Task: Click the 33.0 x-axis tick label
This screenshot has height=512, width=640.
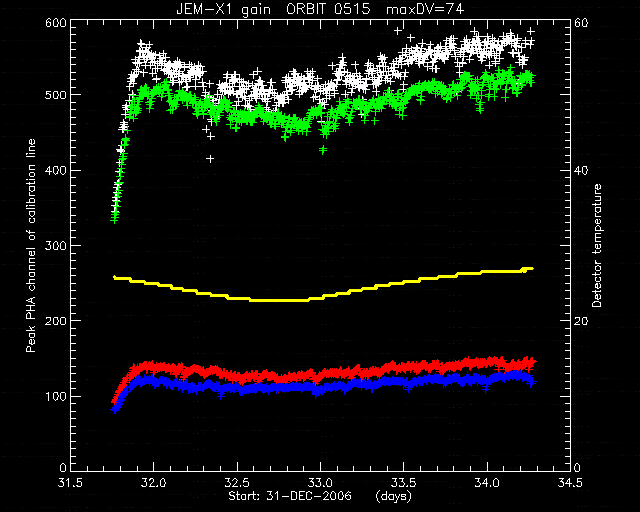Action: (x=321, y=483)
